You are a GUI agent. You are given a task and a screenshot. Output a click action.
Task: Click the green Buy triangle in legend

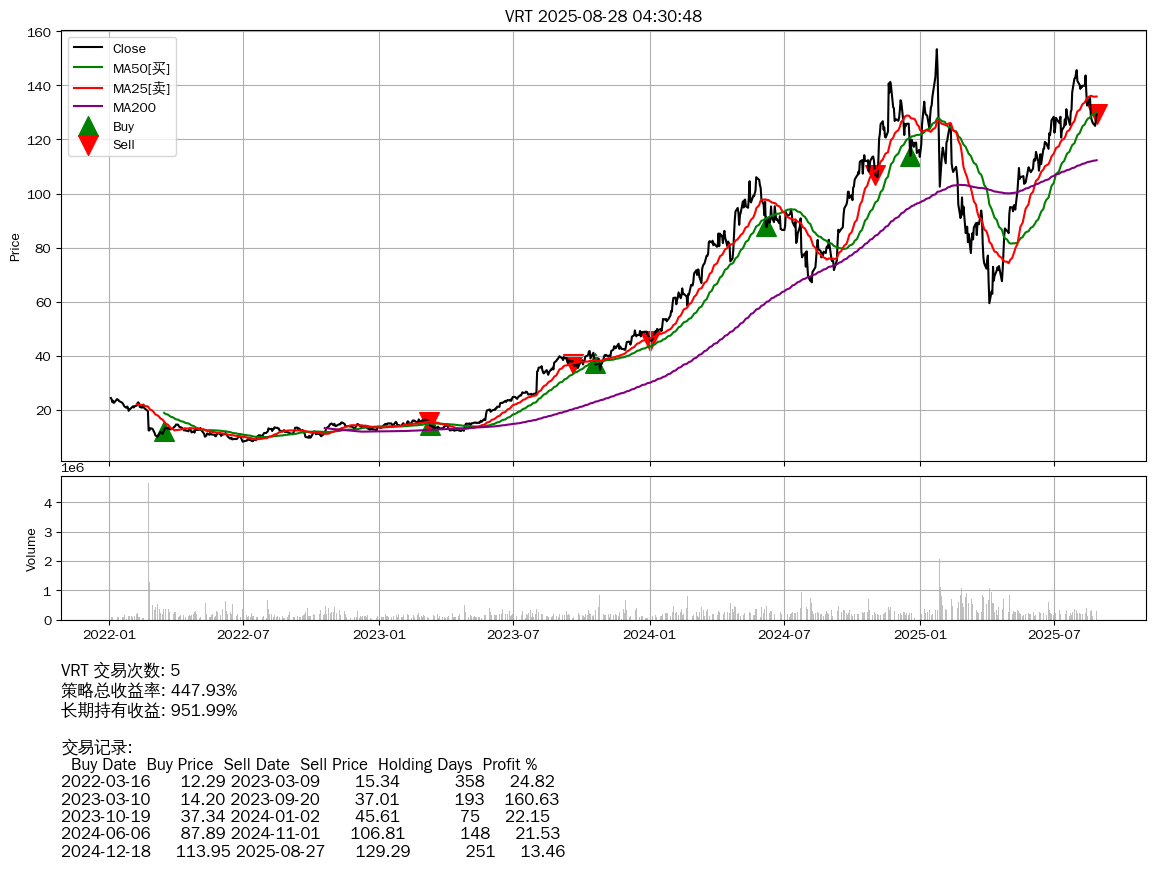pos(88,127)
